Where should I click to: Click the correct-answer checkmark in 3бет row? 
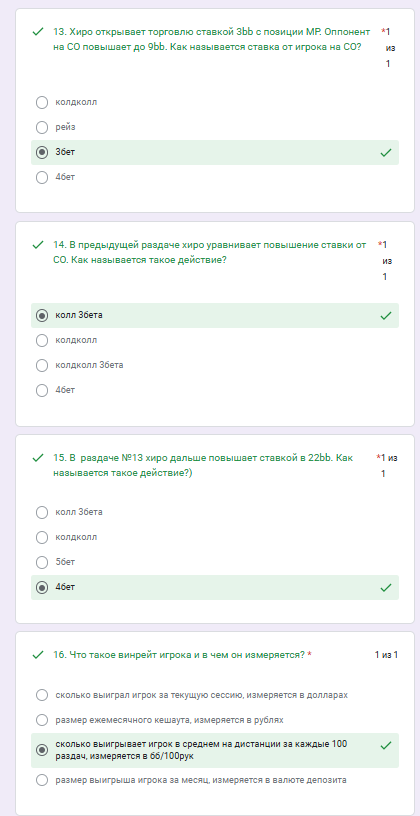tap(386, 152)
